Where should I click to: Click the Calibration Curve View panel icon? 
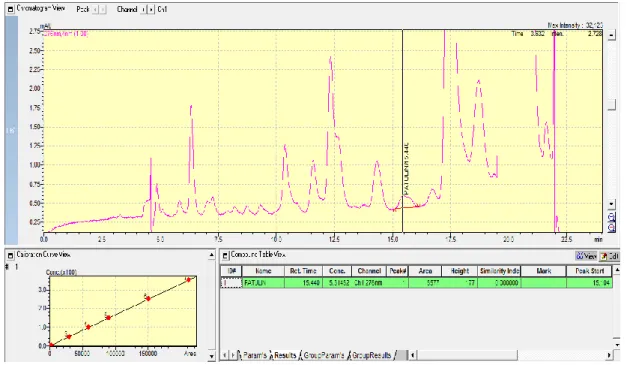[10, 255]
